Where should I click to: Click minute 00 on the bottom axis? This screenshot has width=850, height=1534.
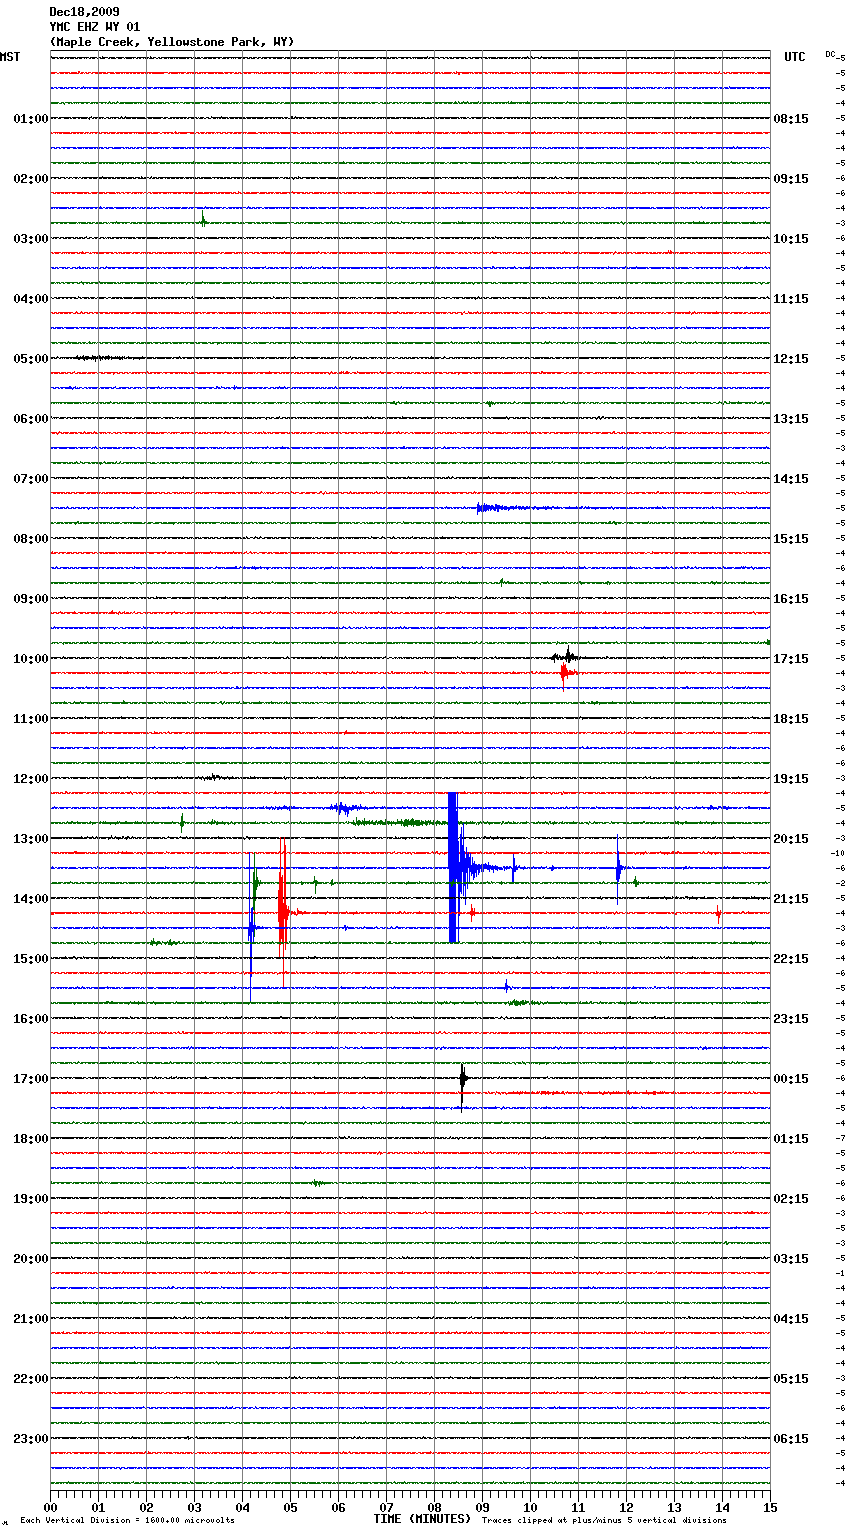[50, 1507]
